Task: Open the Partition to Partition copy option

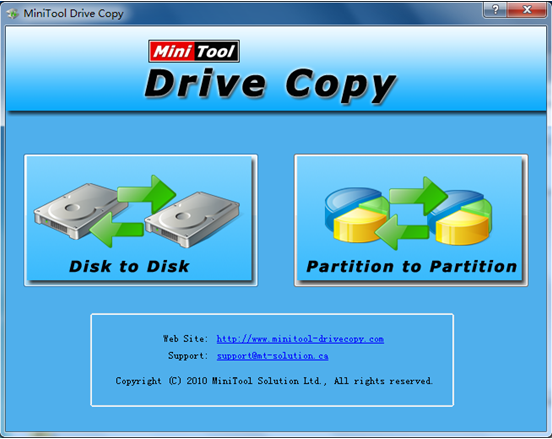Action: (x=411, y=220)
